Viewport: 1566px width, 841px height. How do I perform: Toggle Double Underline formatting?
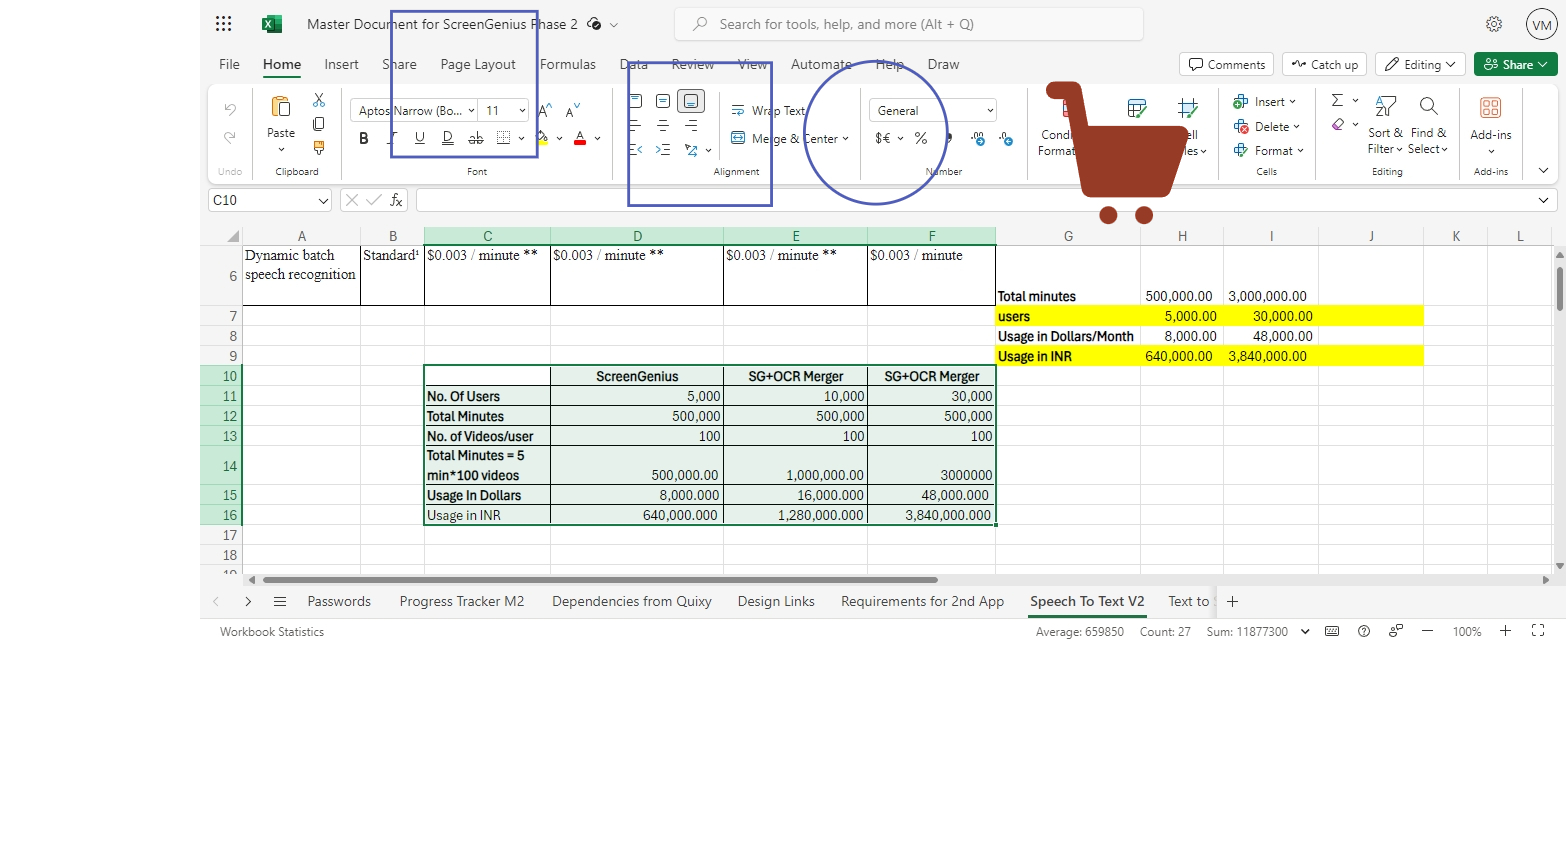[448, 138]
